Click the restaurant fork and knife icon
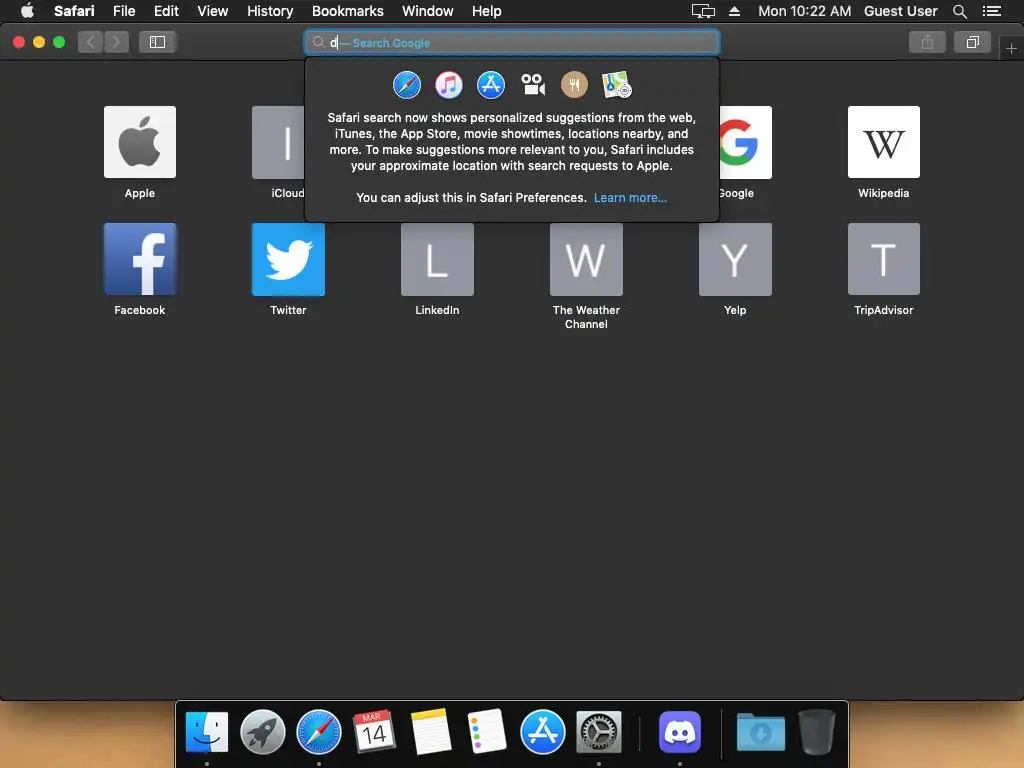Viewport: 1024px width, 768px height. pyautogui.click(x=575, y=85)
